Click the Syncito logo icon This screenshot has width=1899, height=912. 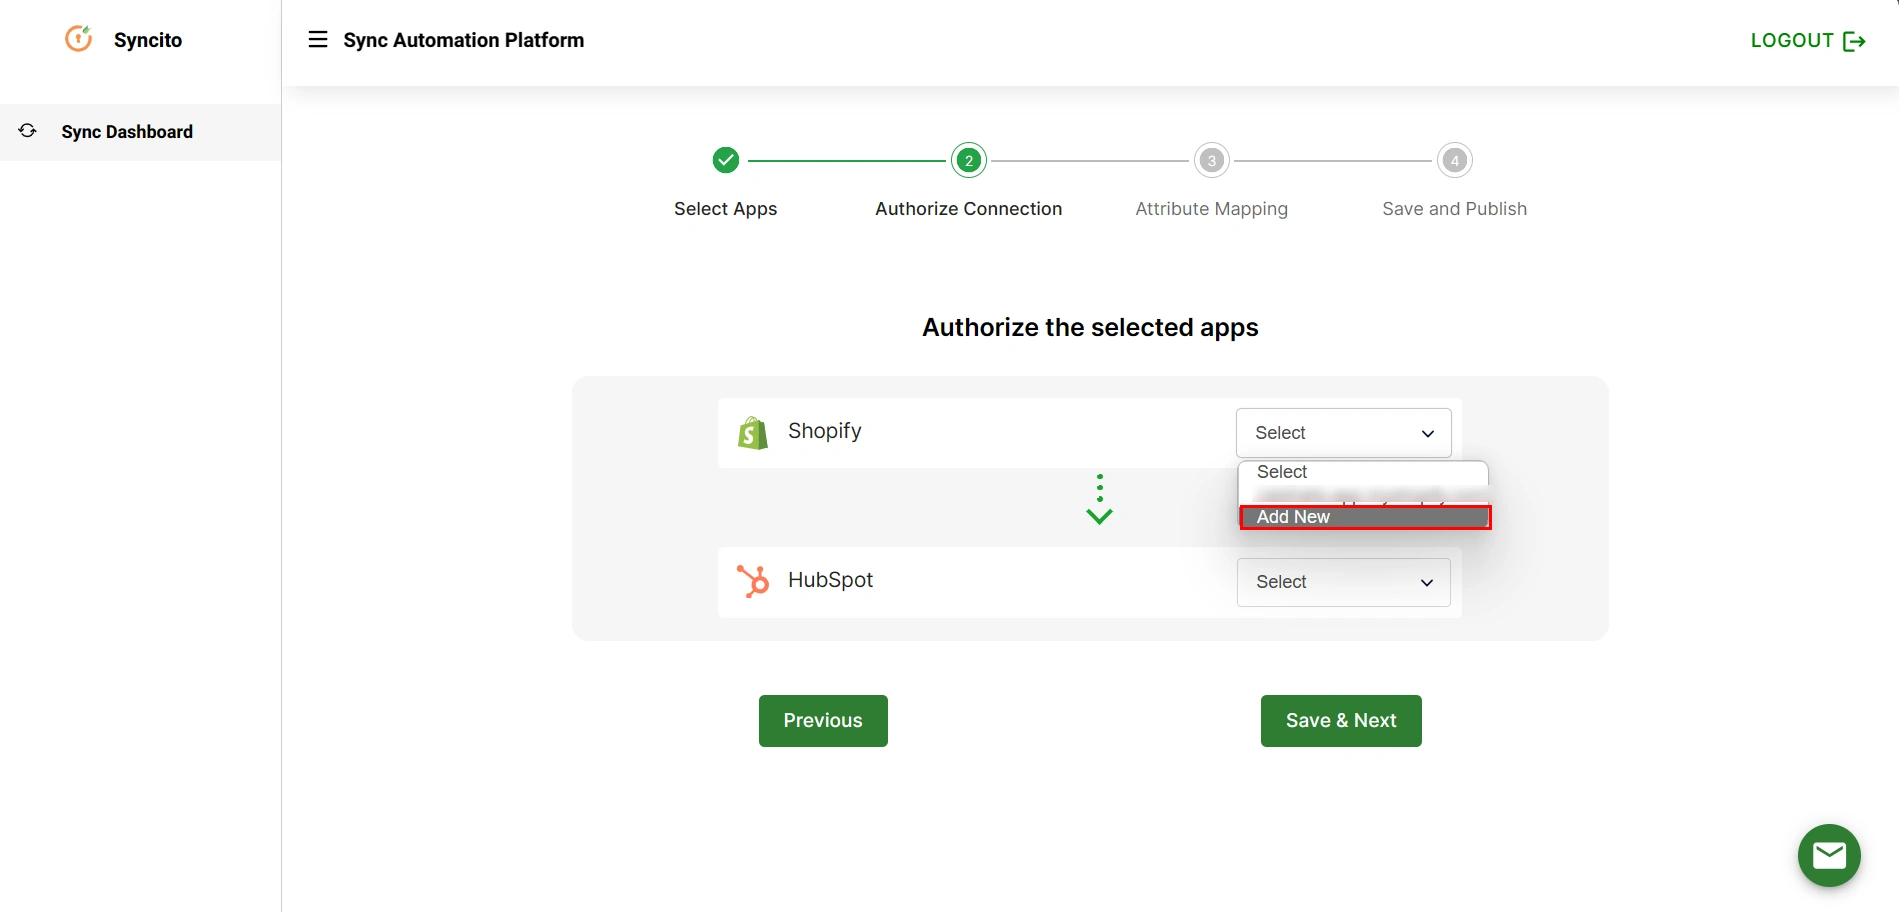click(x=78, y=38)
